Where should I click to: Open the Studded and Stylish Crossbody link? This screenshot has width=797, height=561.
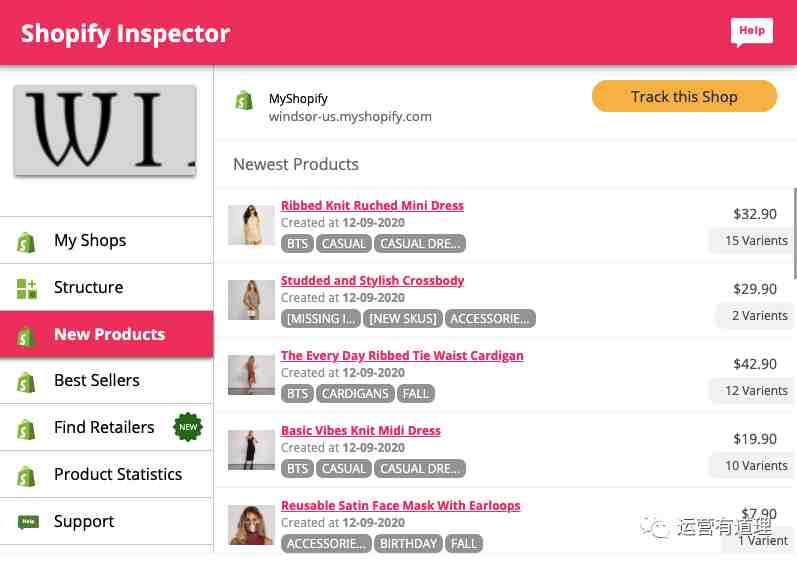[372, 280]
